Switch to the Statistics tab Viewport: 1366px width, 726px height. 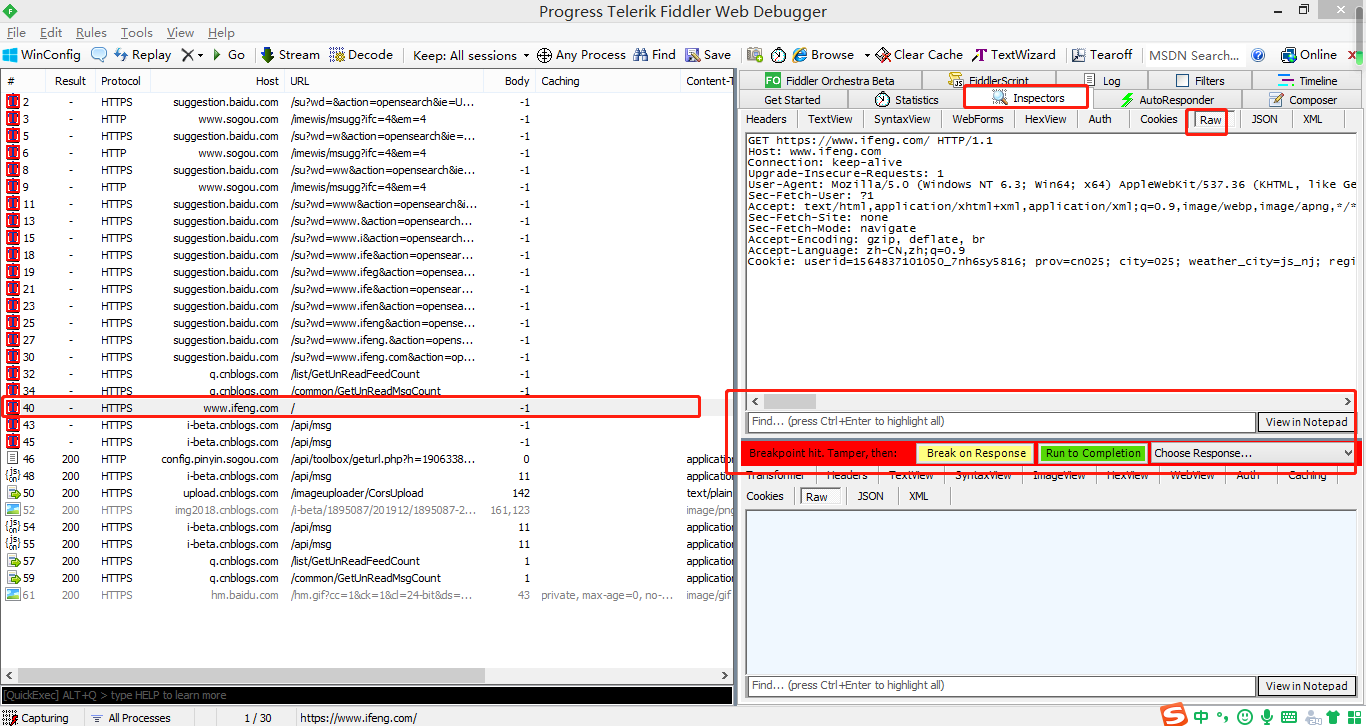(906, 100)
